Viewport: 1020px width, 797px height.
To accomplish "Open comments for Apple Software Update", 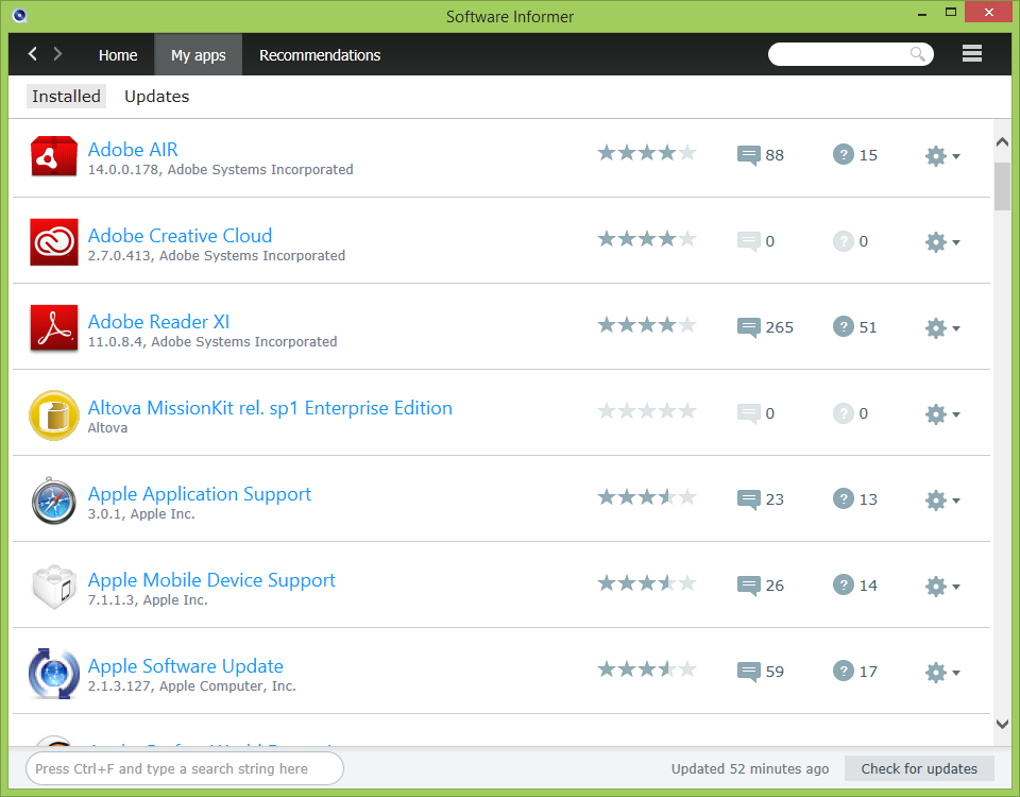I will pos(760,671).
